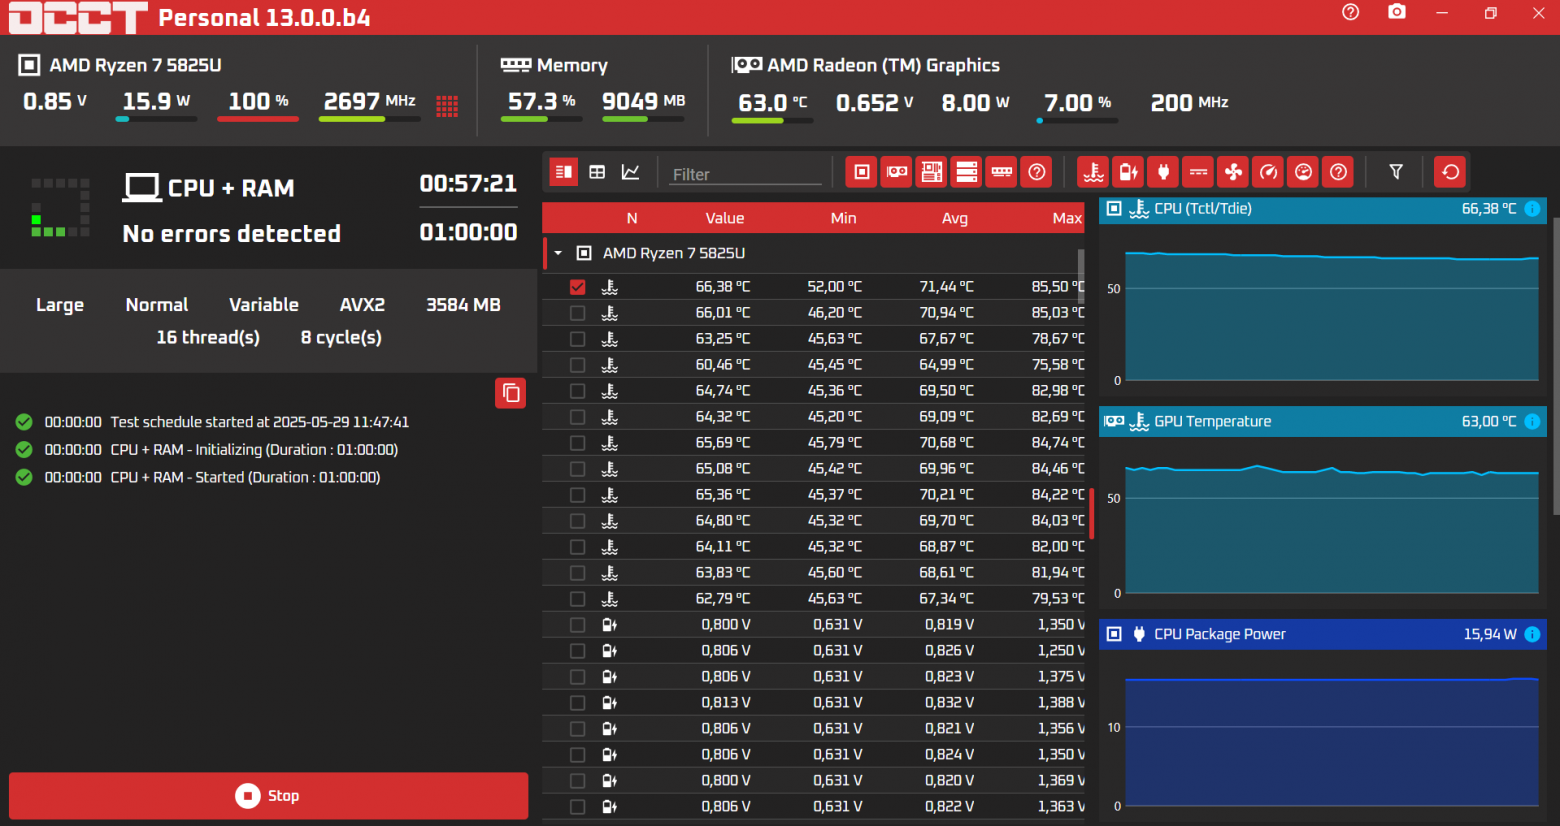The width and height of the screenshot is (1560, 826).
Task: Toggle the voltage battery sensor type filter
Action: pos(1128,172)
